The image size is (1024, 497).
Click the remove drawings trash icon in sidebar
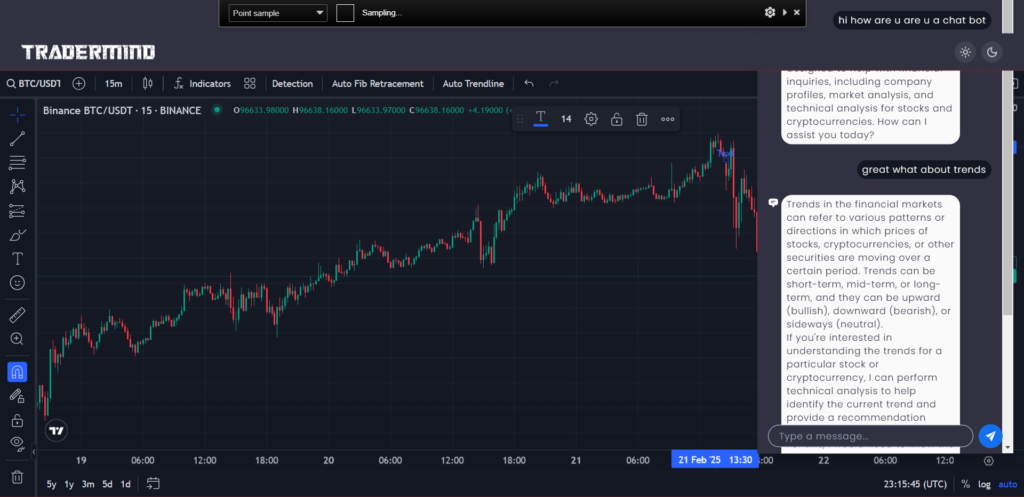pos(18,477)
